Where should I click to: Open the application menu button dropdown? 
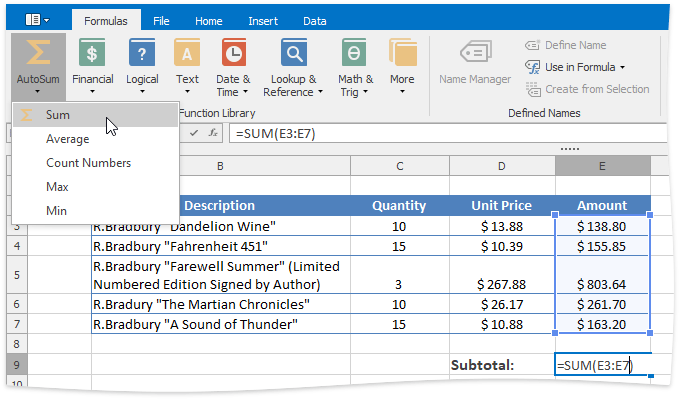click(x=37, y=19)
